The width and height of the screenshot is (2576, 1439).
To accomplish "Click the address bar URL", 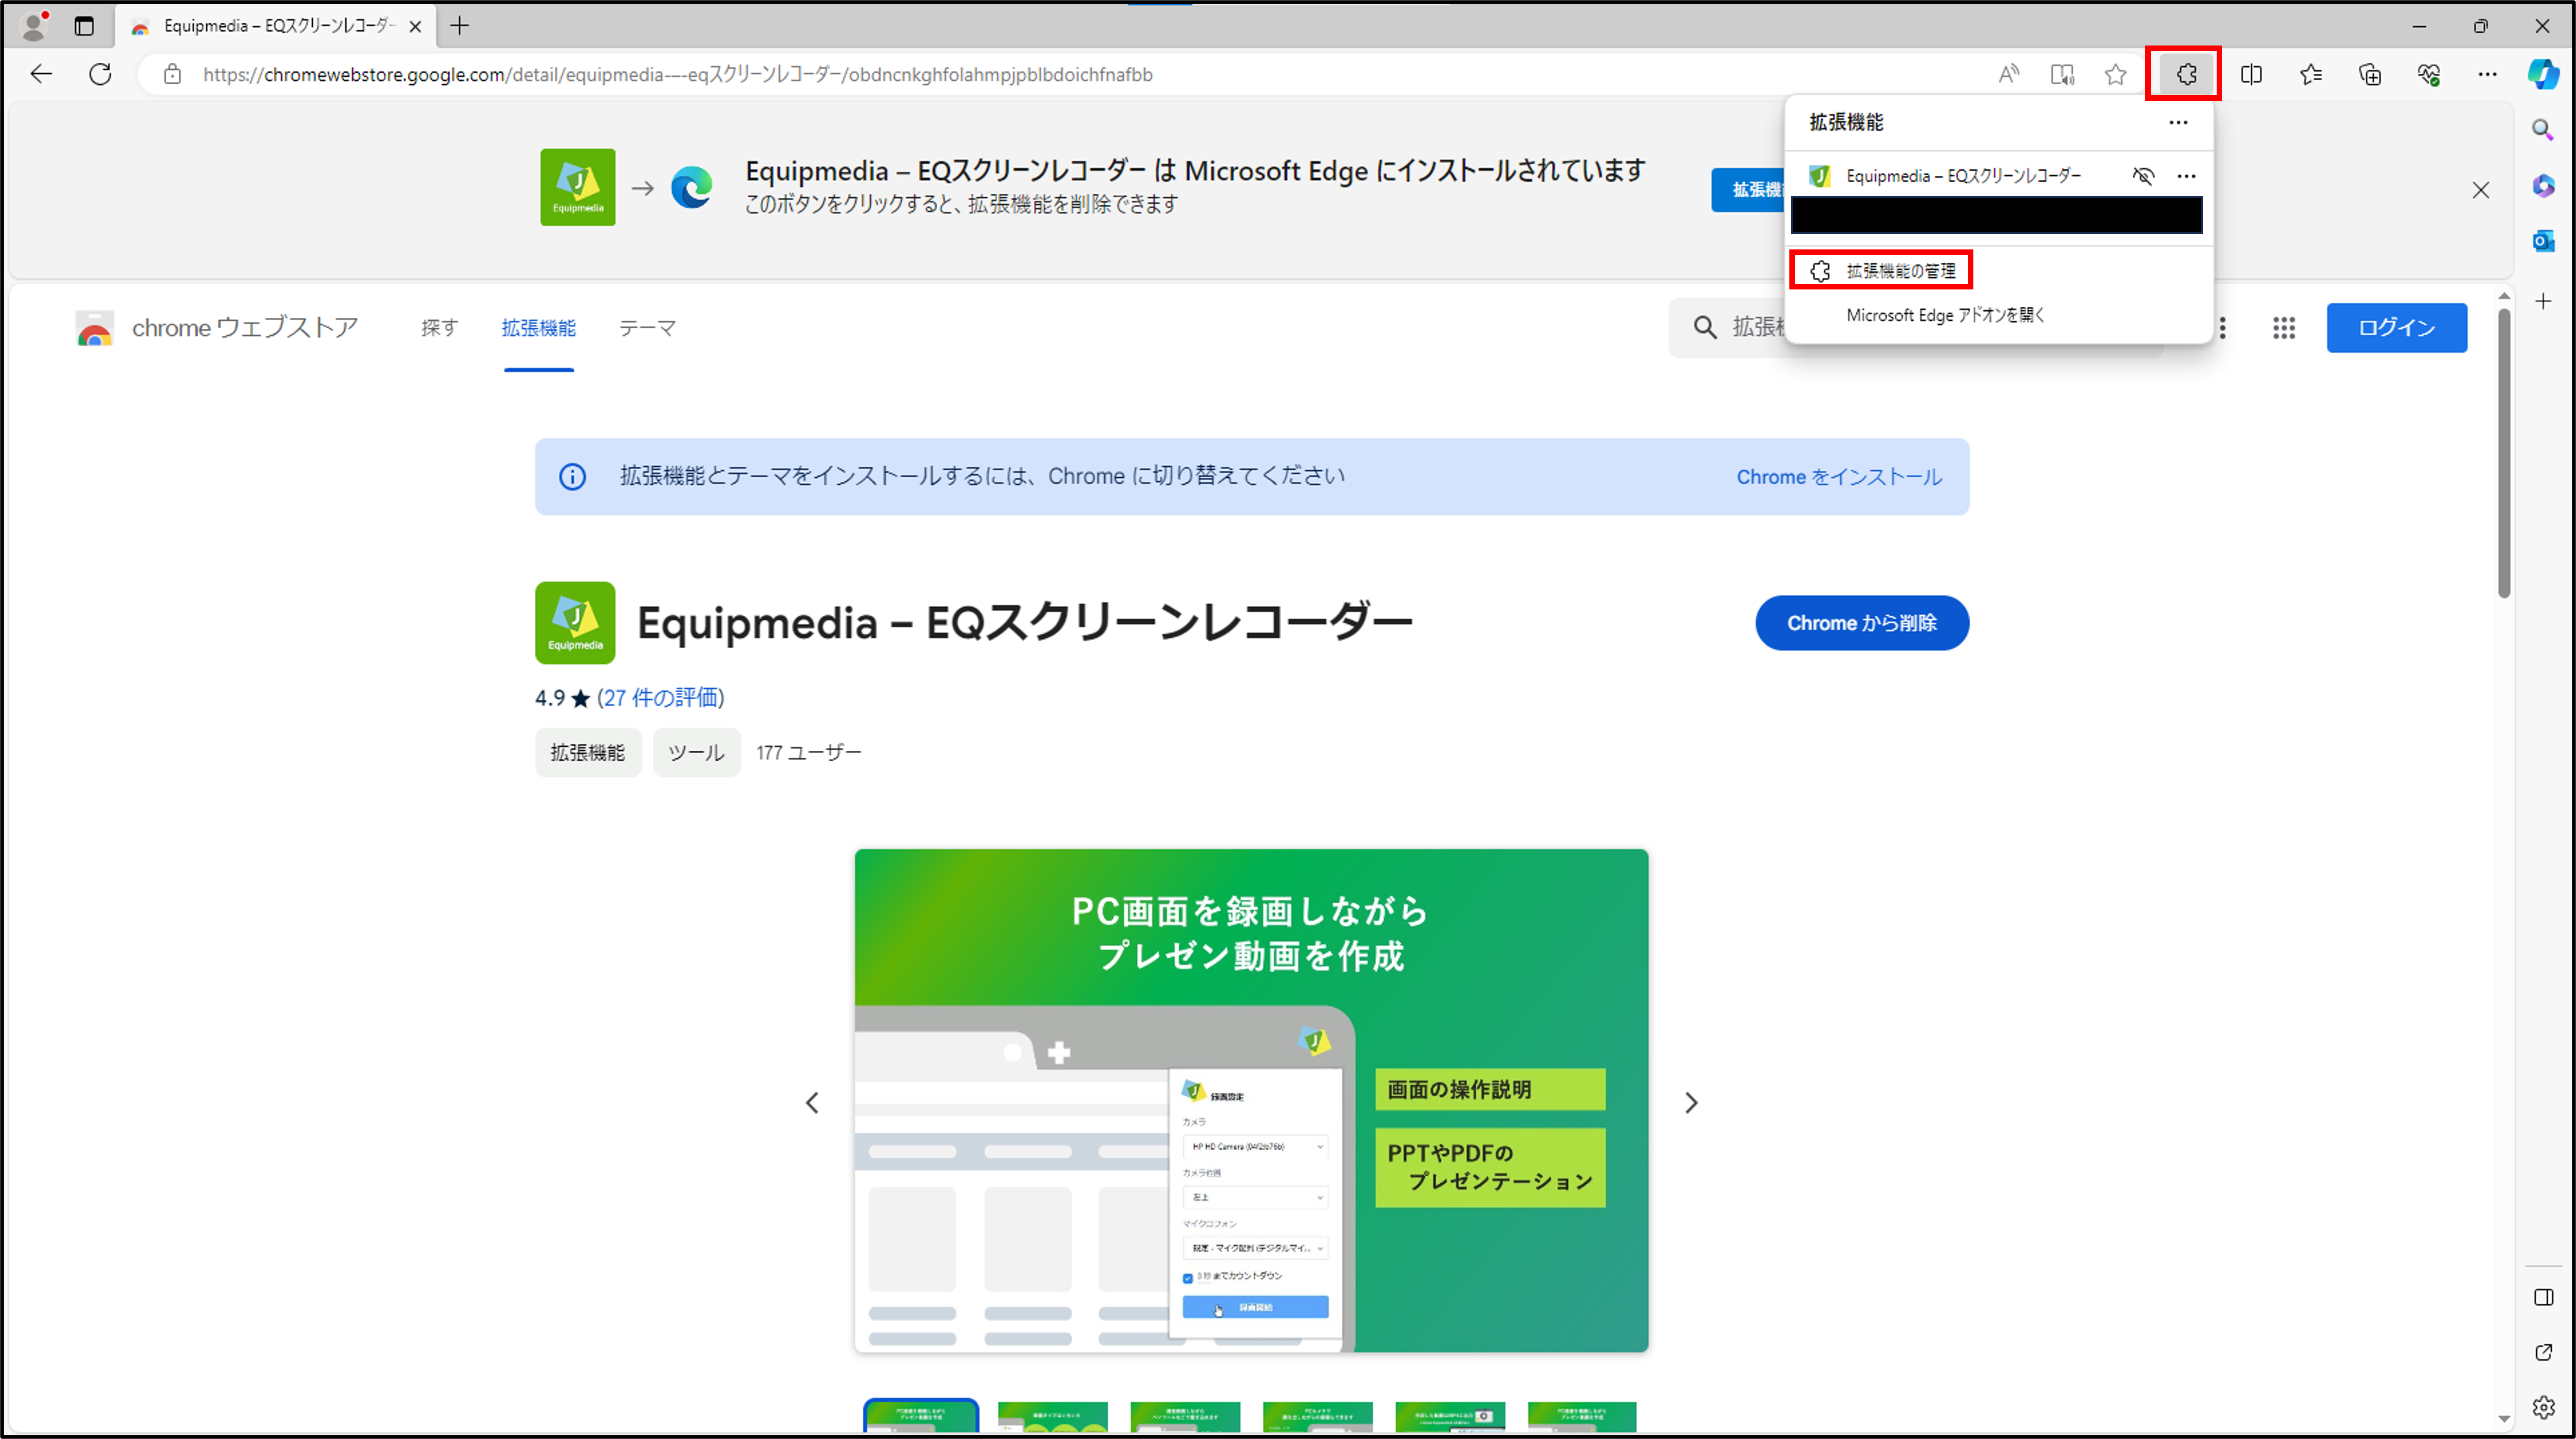I will click(x=677, y=74).
